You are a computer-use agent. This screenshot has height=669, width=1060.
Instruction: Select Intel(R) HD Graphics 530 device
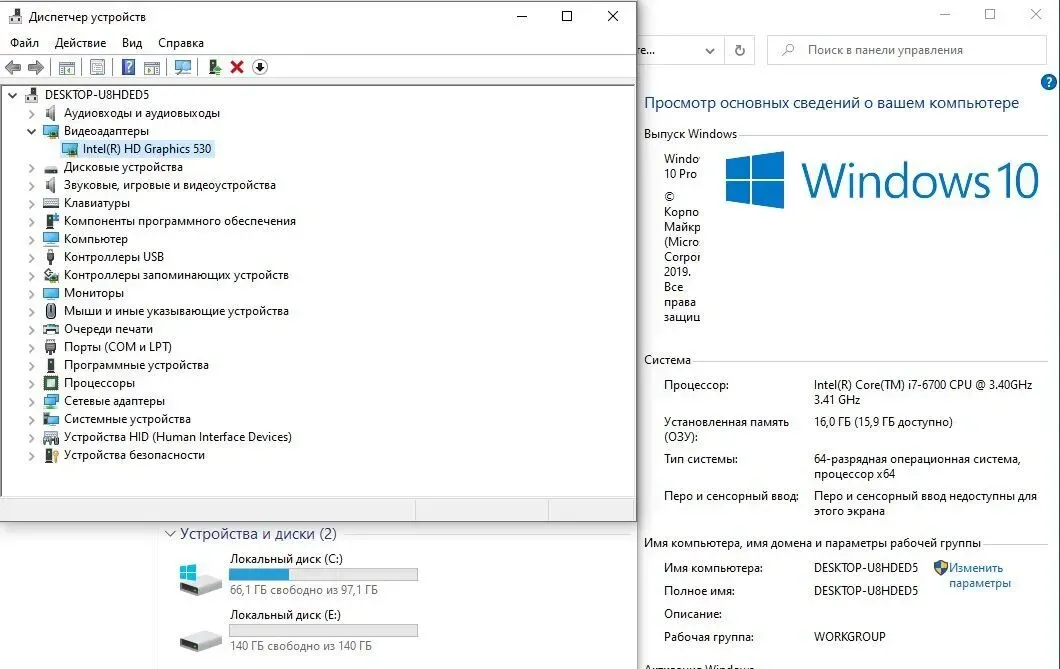coord(146,149)
